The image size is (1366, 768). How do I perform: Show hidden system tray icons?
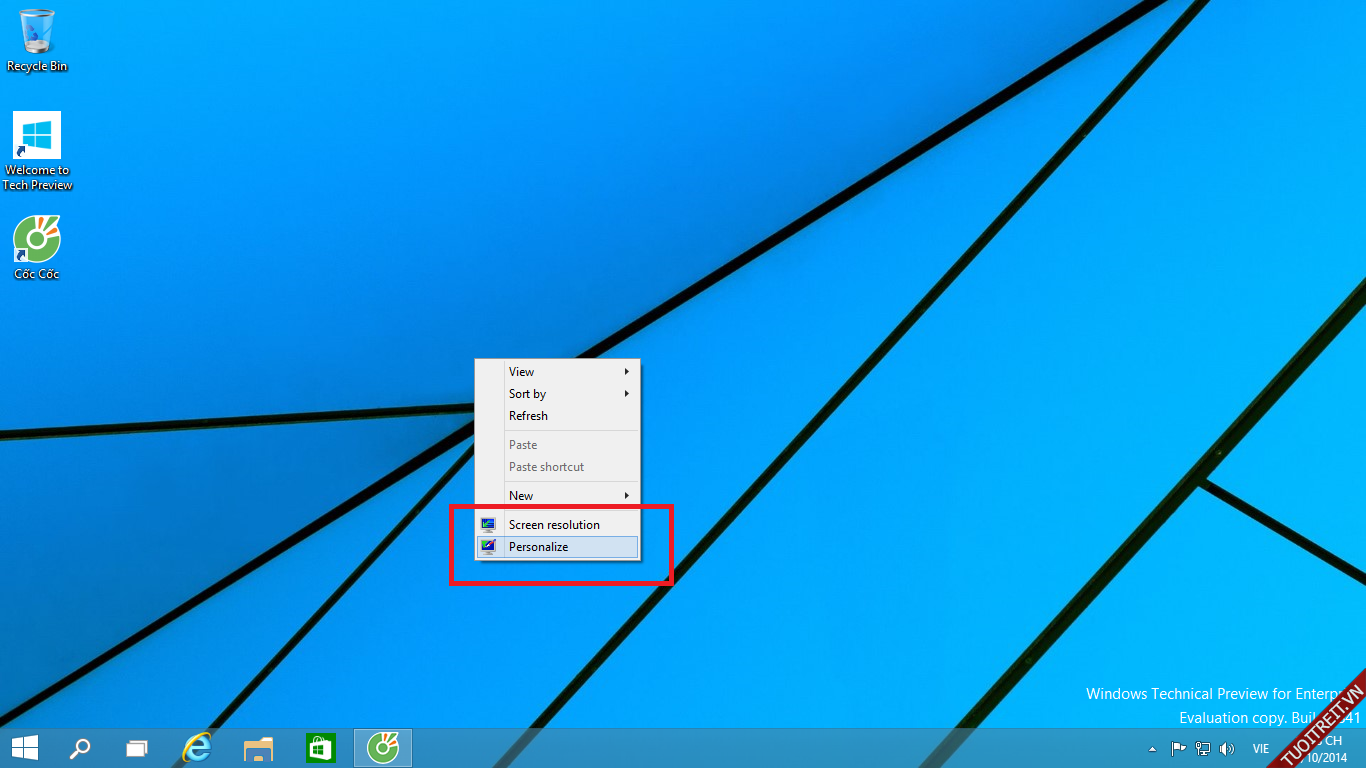click(1152, 749)
